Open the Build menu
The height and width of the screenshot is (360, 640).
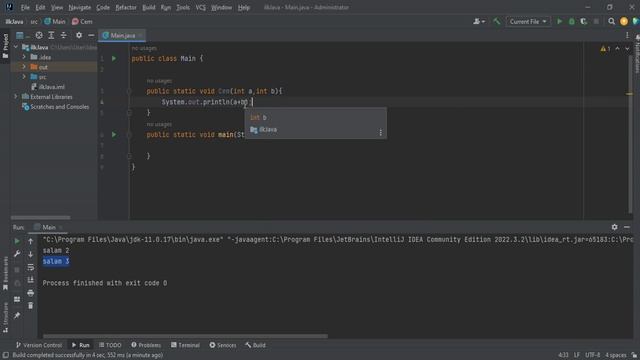point(149,7)
